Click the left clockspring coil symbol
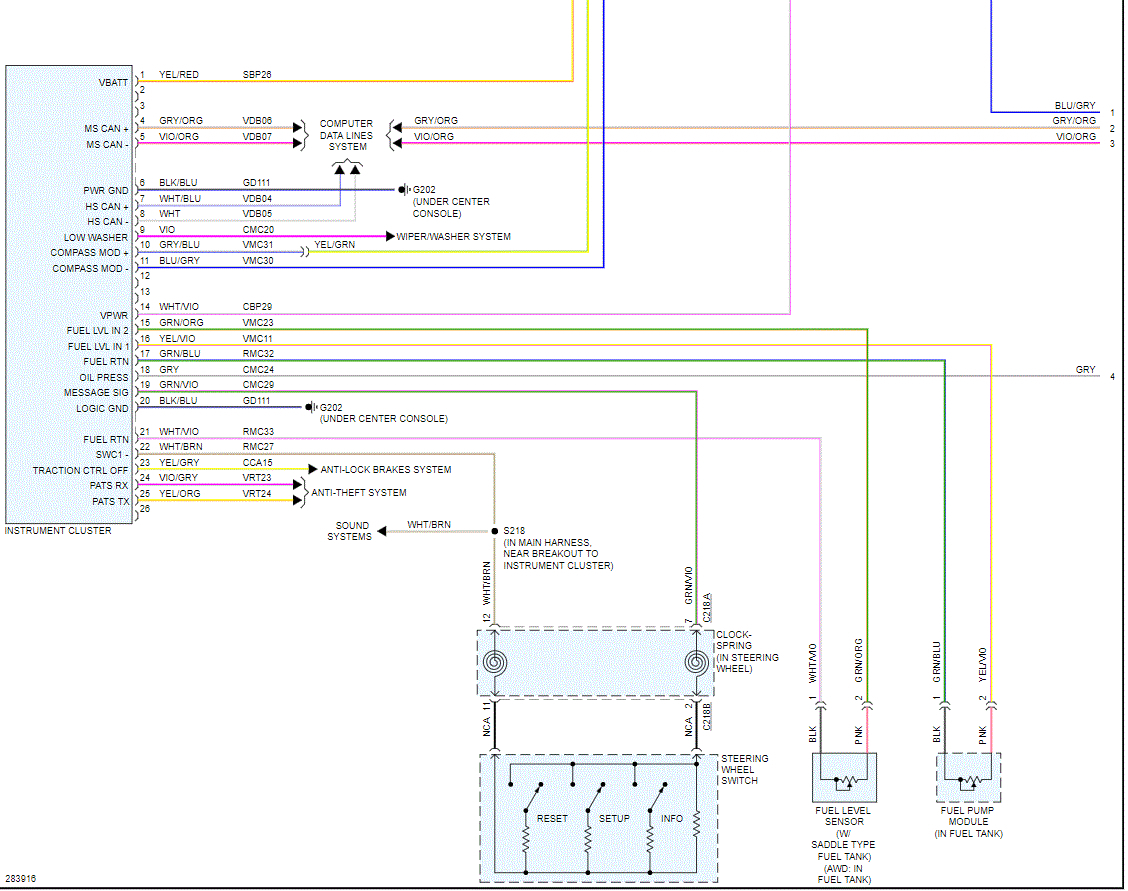This screenshot has width=1128, height=891. [494, 662]
